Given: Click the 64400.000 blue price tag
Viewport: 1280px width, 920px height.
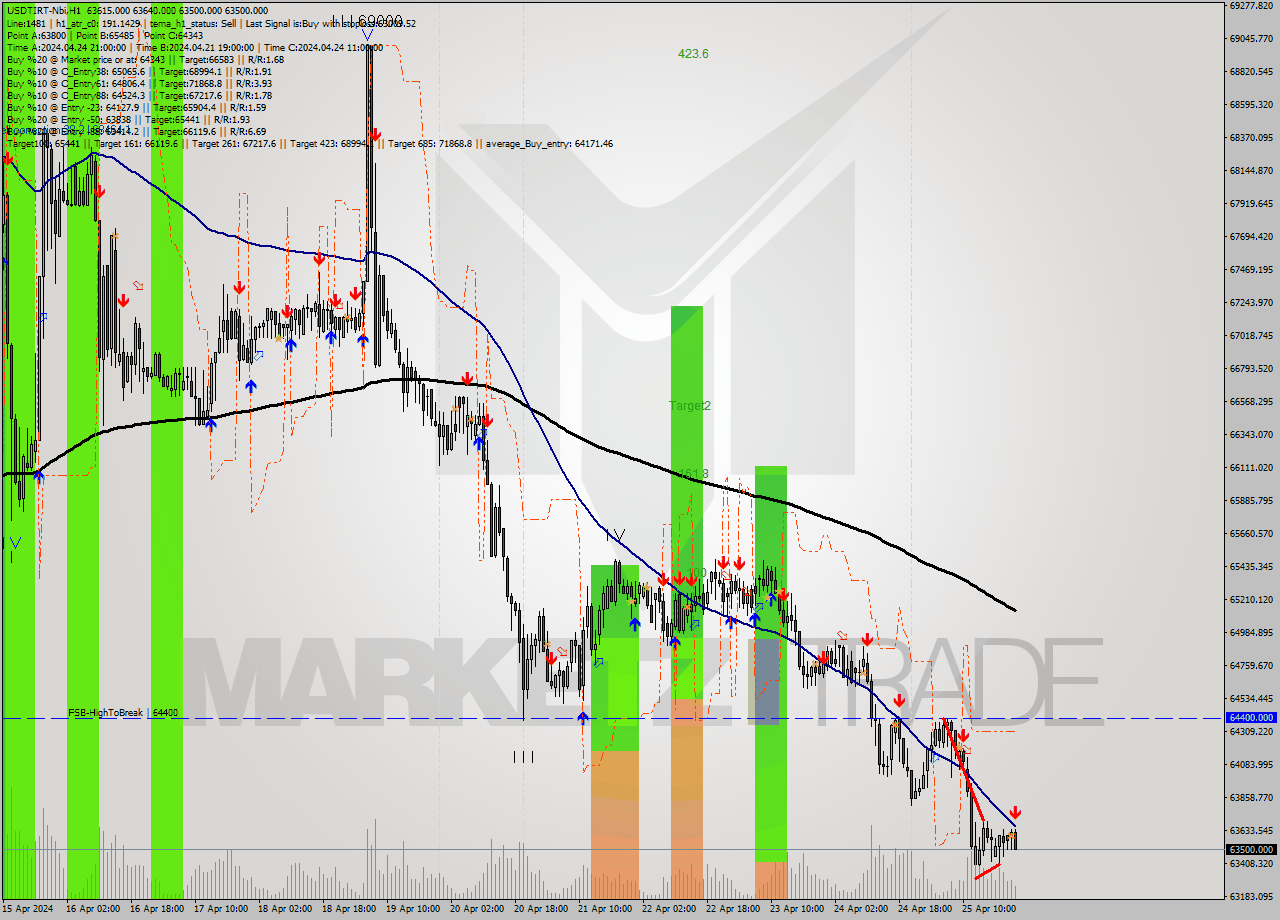Looking at the screenshot, I should coord(1250,717).
